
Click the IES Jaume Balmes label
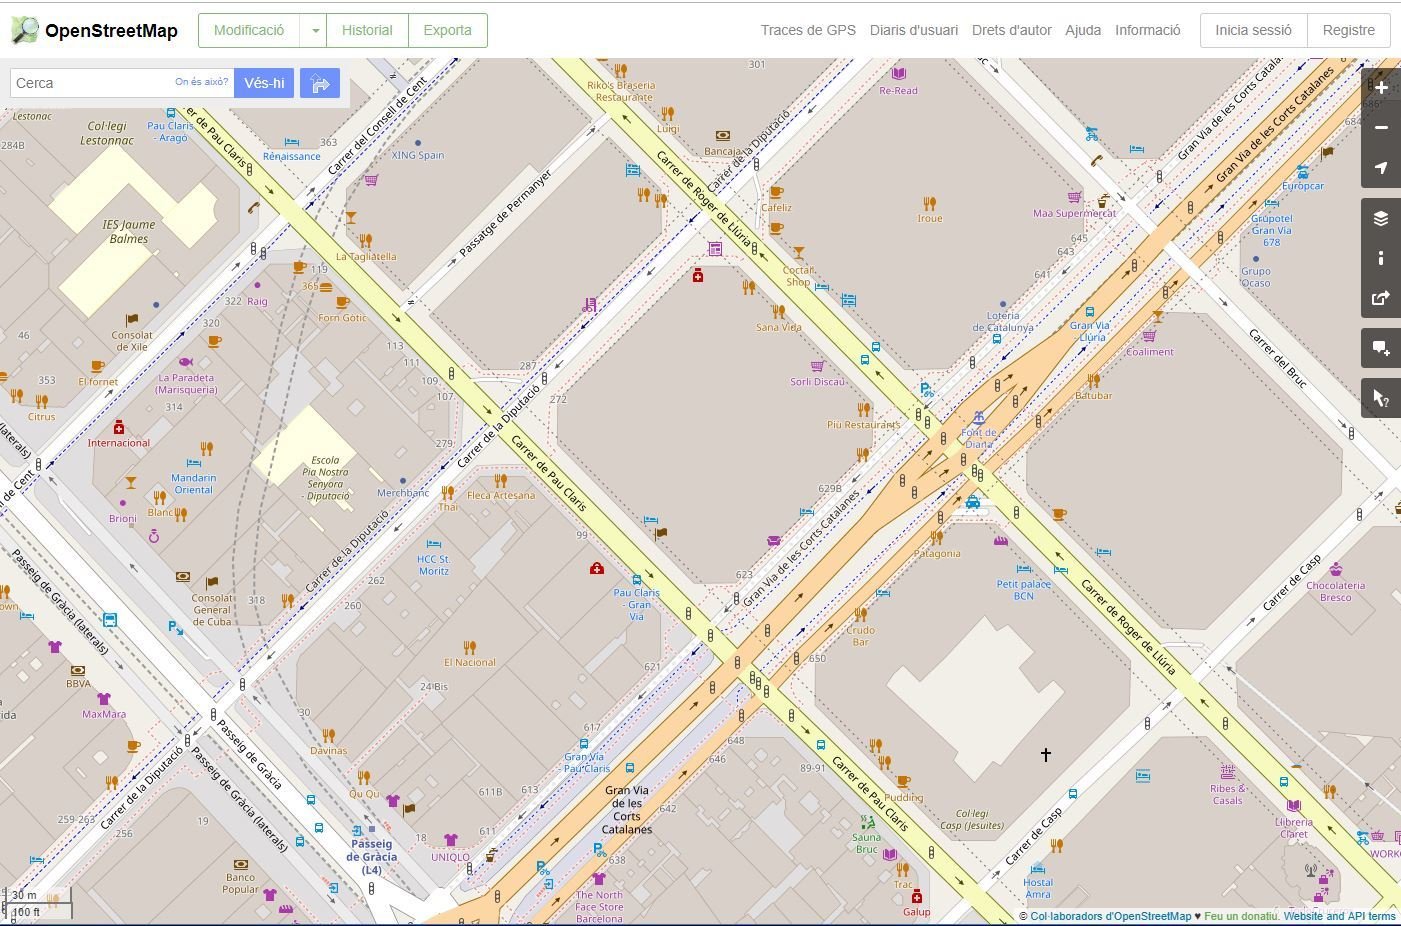[x=129, y=232]
